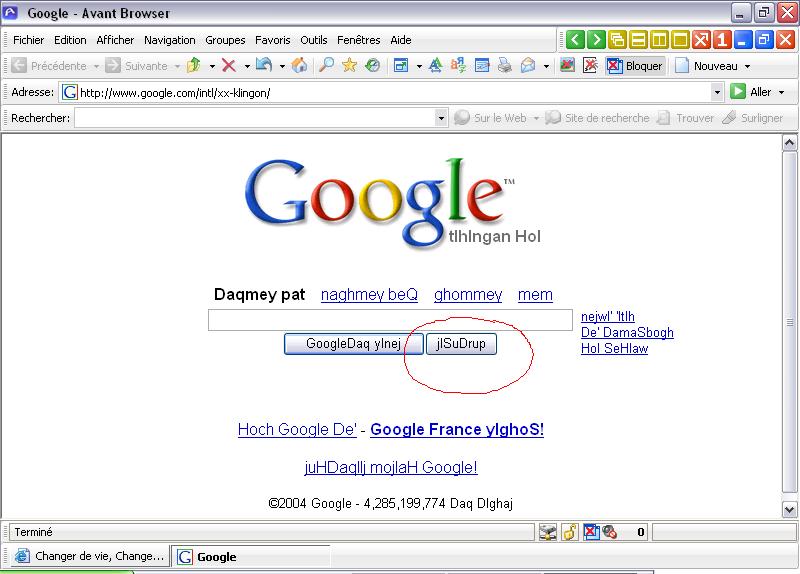Open the naghmey beQ link
800x574 pixels.
[369, 294]
